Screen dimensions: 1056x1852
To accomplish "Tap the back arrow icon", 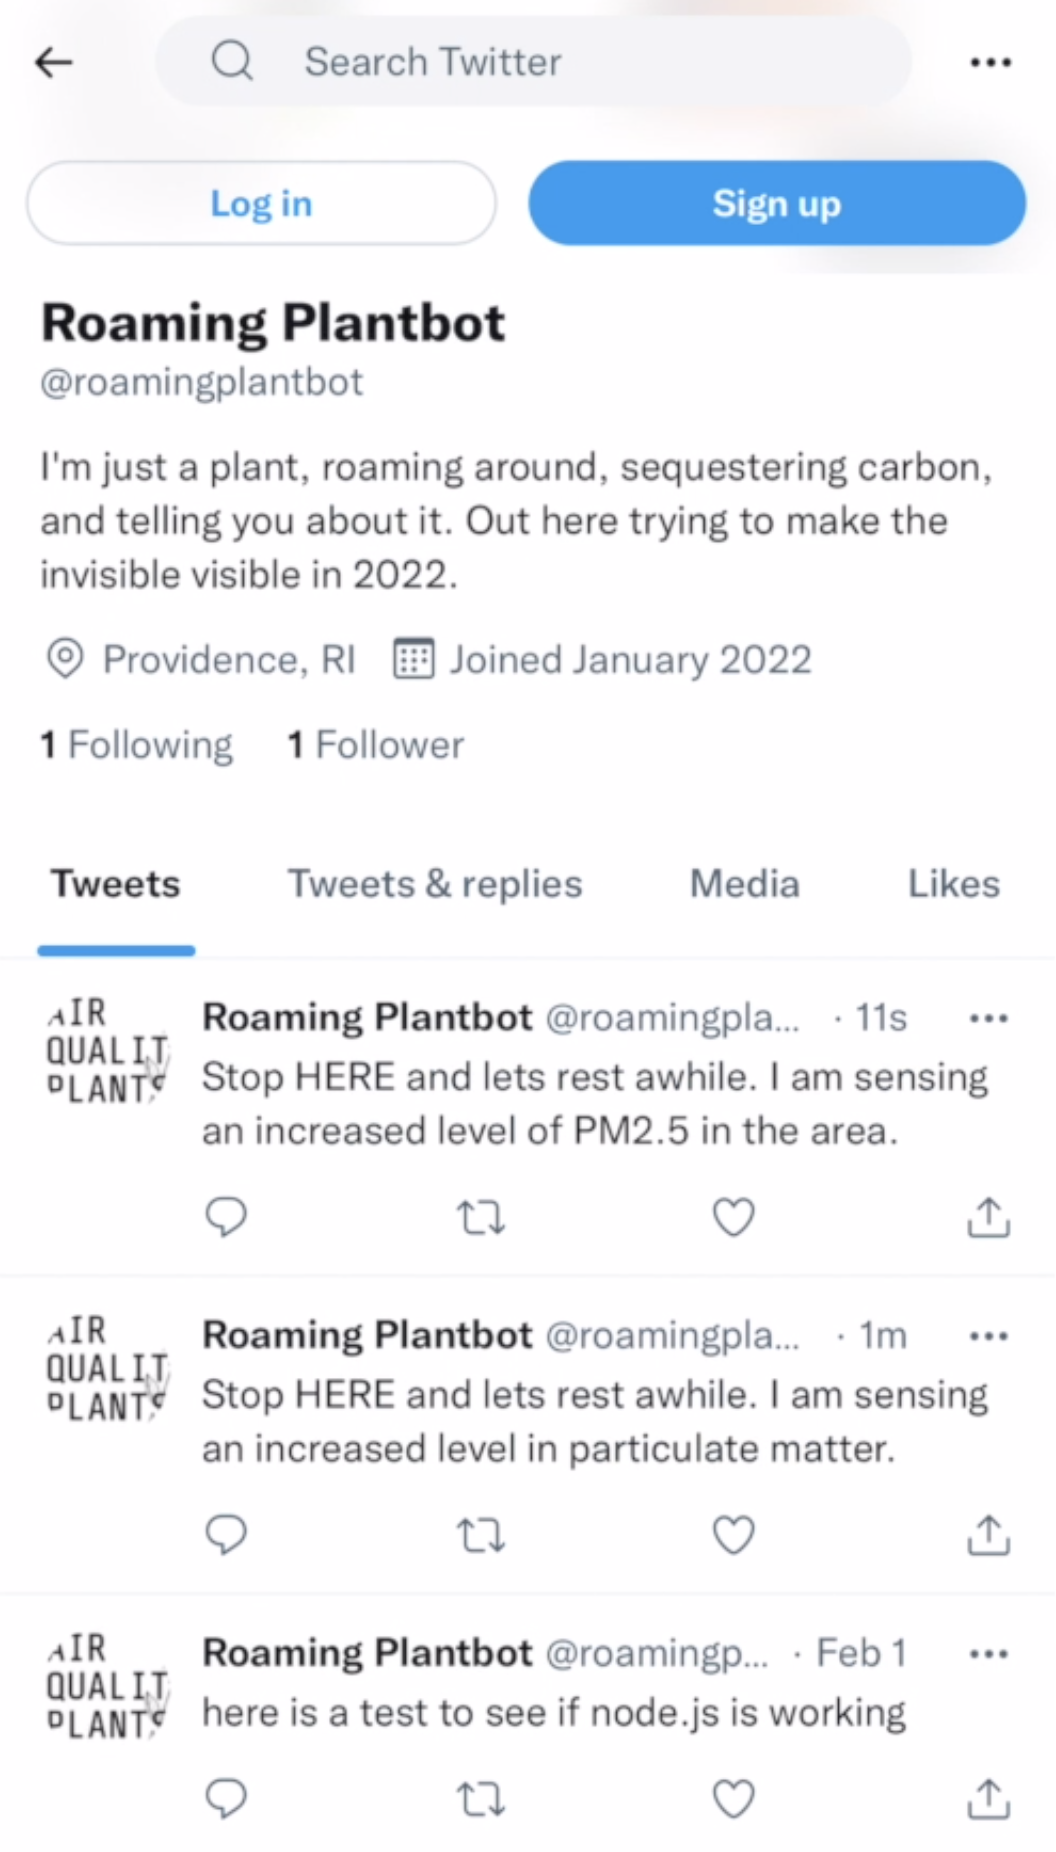I will click(x=54, y=62).
